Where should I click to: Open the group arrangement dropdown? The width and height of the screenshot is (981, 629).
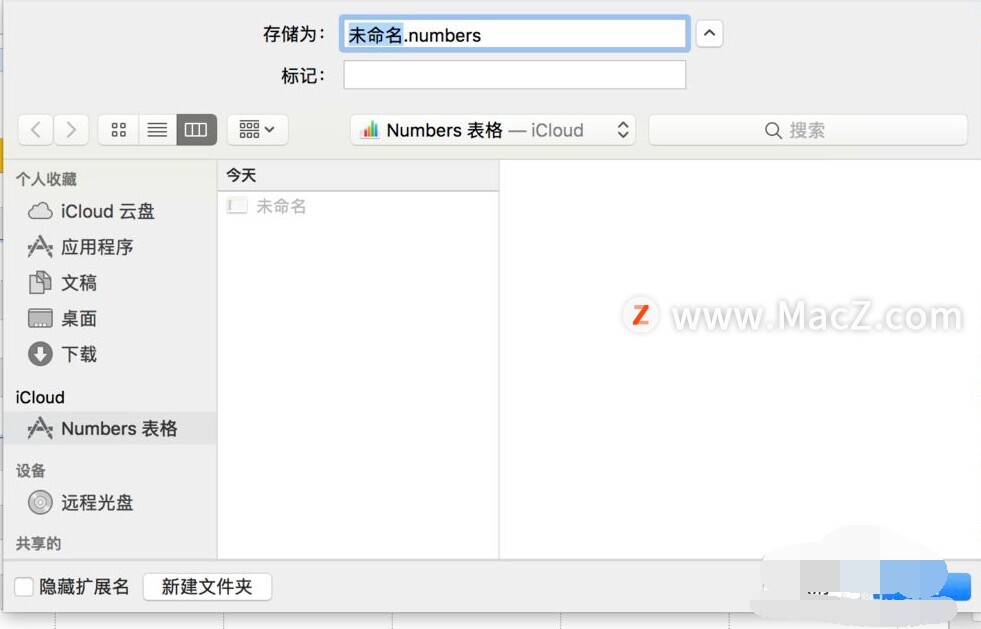(257, 130)
